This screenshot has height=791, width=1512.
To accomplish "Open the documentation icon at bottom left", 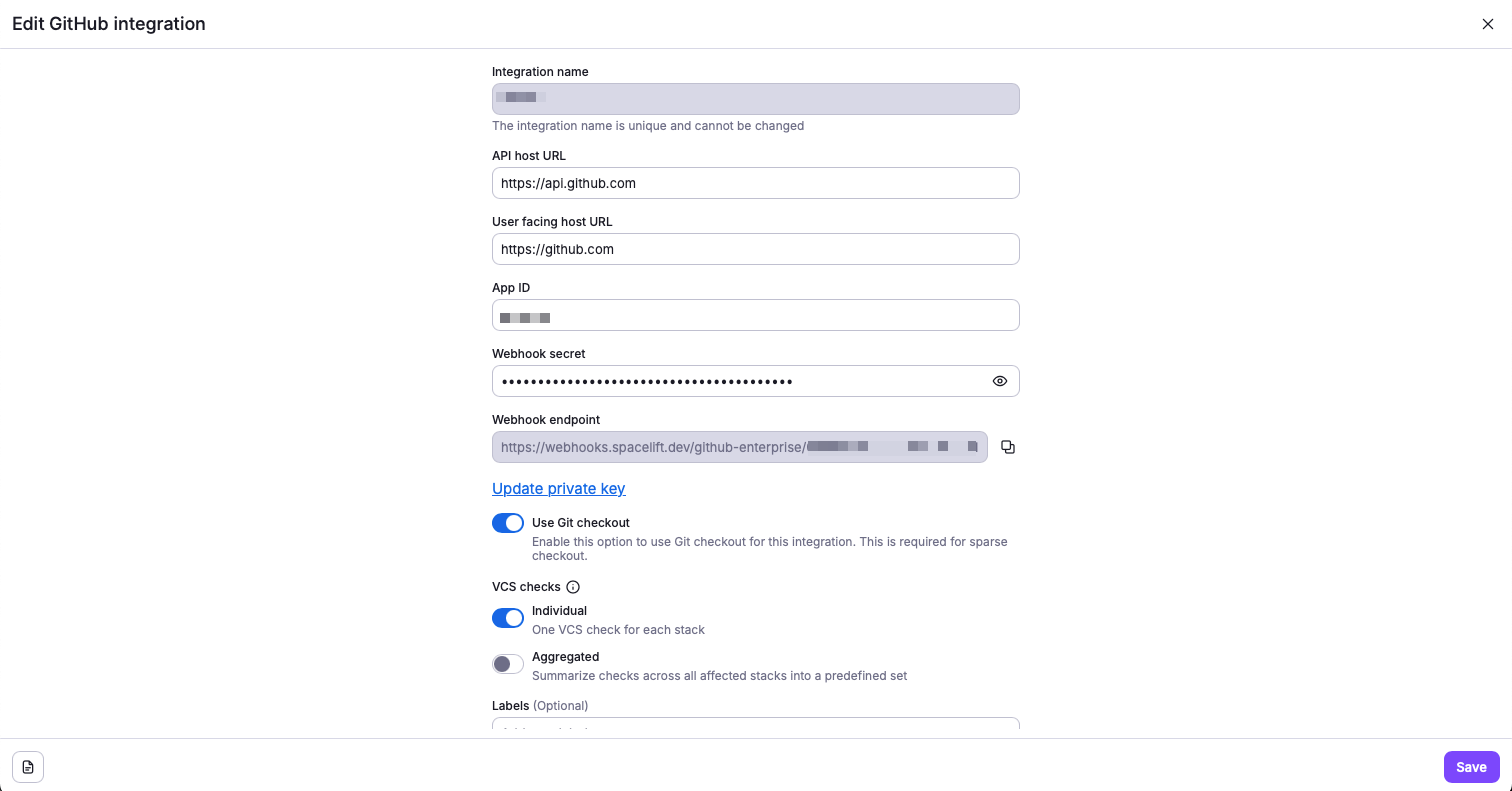I will point(28,767).
